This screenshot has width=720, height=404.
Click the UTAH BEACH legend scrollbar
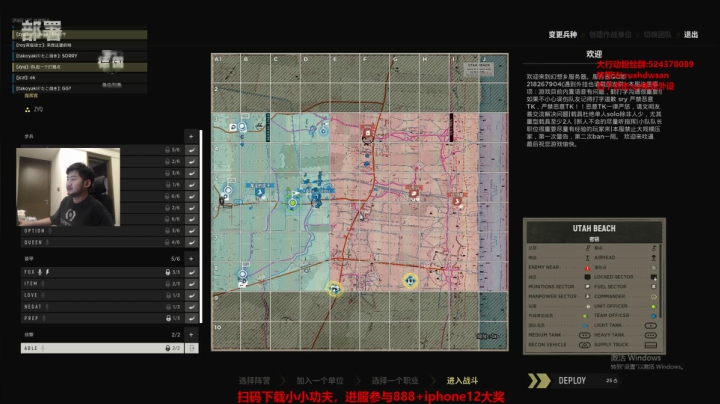coord(661,281)
